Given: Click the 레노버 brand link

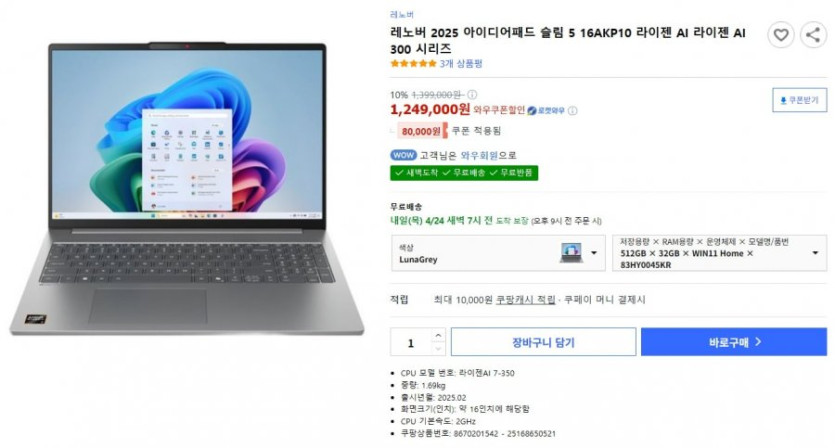Looking at the screenshot, I should click(402, 14).
